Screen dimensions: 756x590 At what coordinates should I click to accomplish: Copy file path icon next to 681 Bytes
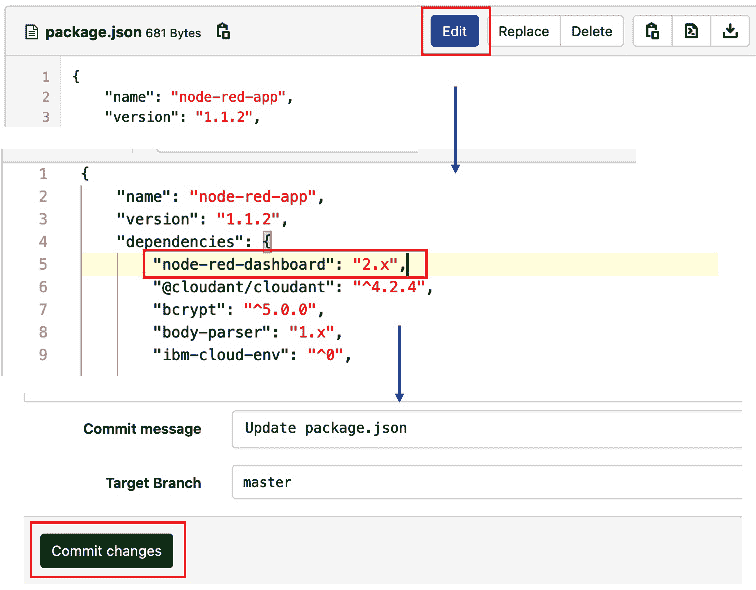coord(223,32)
